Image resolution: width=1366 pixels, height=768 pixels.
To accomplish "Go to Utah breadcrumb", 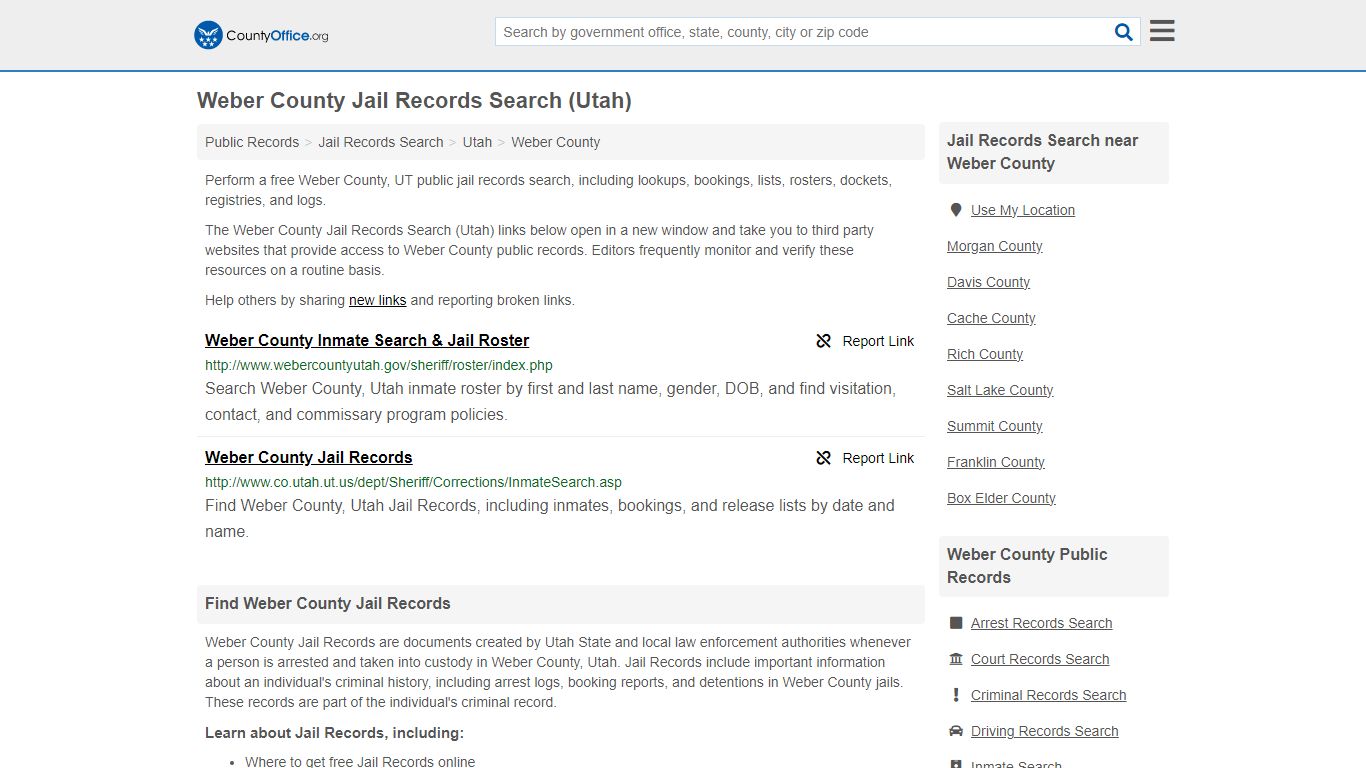I will click(x=477, y=142).
